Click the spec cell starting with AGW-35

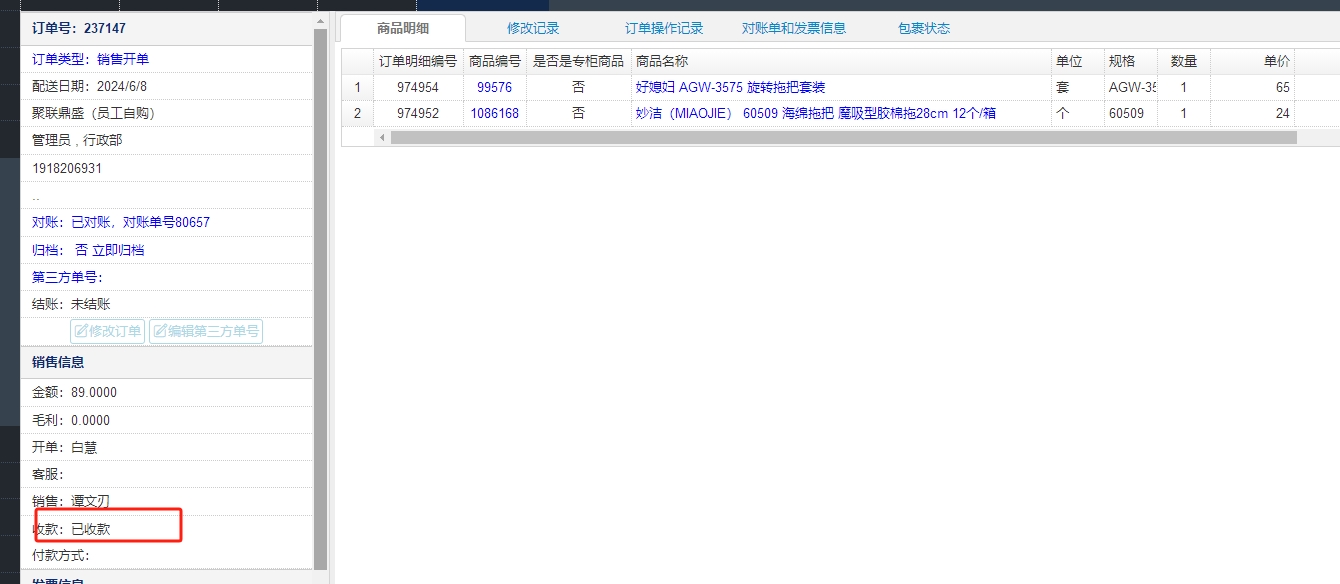[1131, 87]
